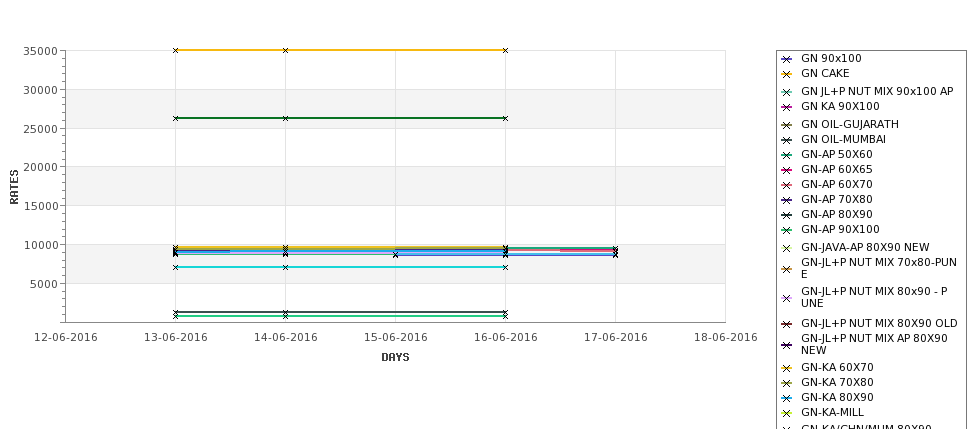Click the rightmost data marker at 17-06-2016
This screenshot has height=429, width=975.
(x=615, y=252)
